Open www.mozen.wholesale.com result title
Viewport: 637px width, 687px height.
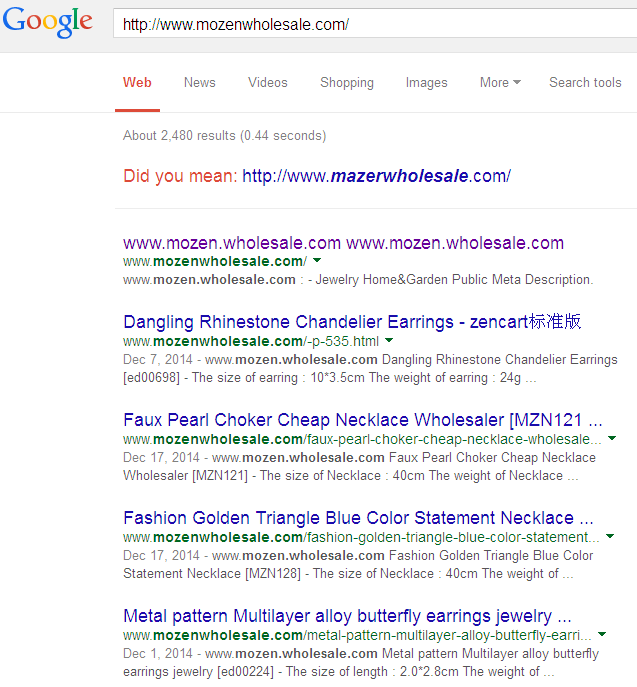click(x=343, y=243)
